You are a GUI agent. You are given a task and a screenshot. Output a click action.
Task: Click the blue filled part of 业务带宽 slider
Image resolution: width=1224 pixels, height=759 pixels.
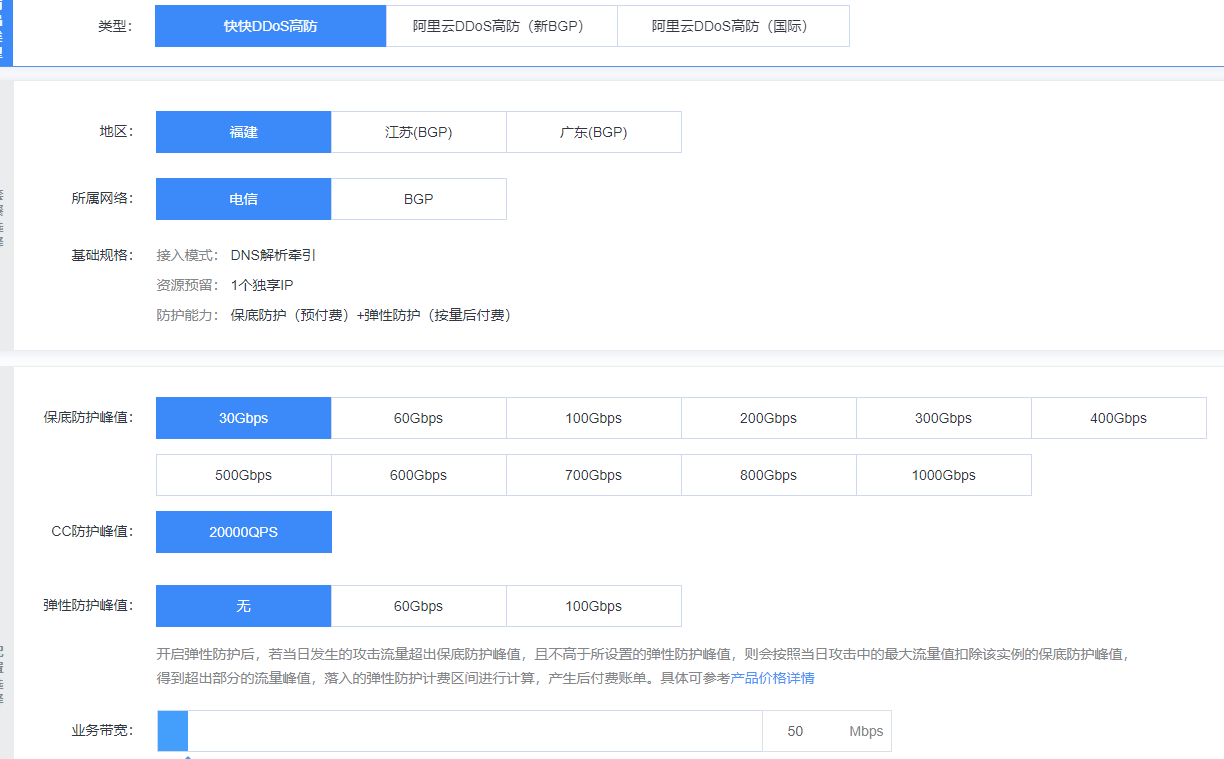pos(173,731)
